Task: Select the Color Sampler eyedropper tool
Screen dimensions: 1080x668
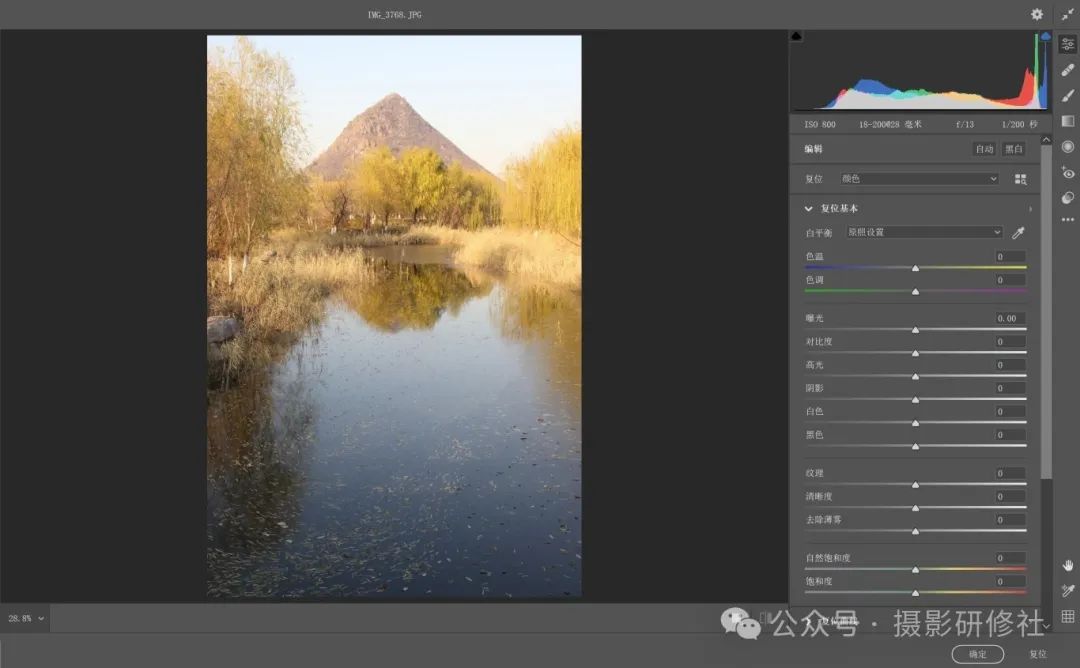Action: tap(1068, 591)
